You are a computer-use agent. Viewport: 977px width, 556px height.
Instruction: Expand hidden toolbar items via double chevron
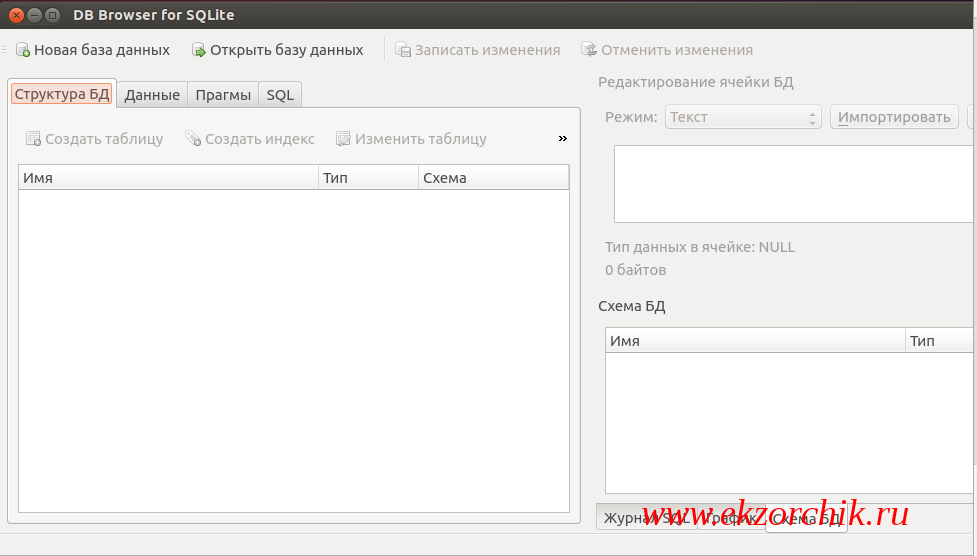click(563, 138)
